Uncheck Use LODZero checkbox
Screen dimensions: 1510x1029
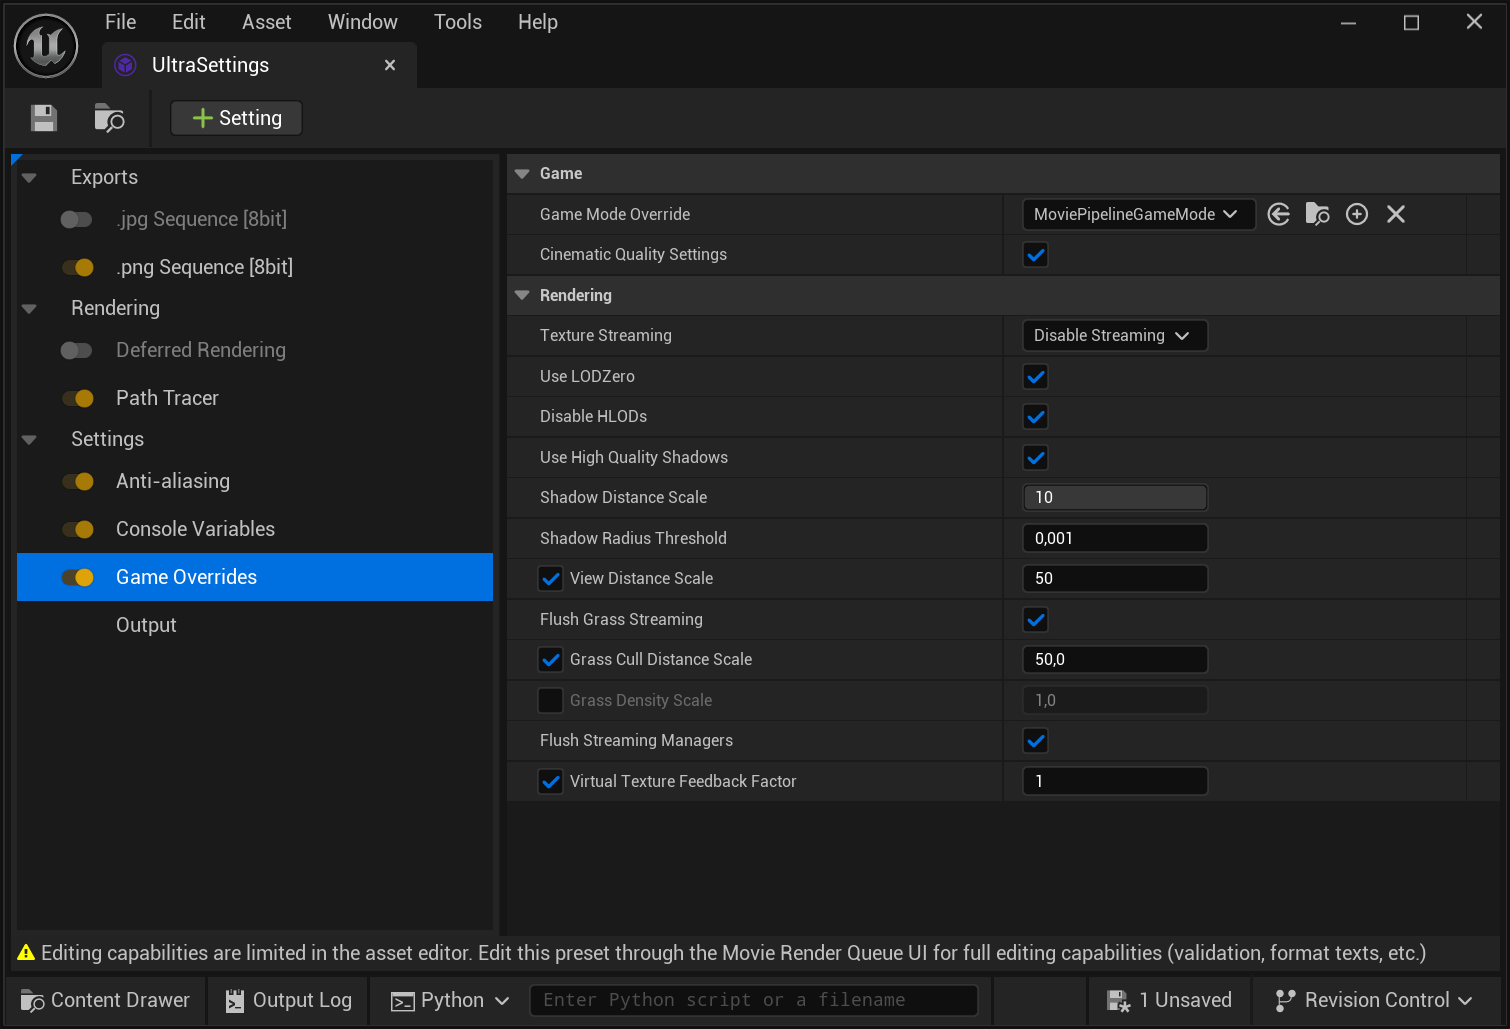pos(1036,377)
